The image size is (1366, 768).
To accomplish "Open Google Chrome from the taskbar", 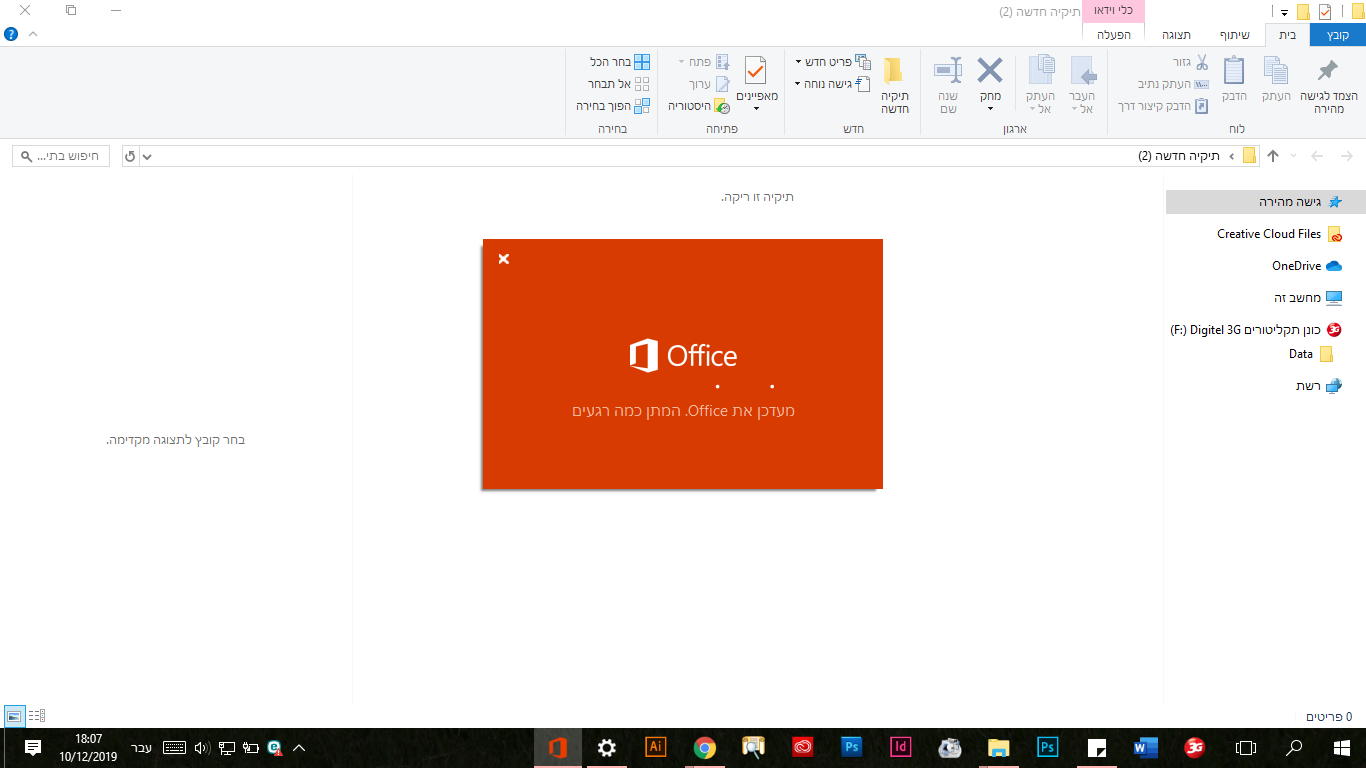I will (x=705, y=747).
